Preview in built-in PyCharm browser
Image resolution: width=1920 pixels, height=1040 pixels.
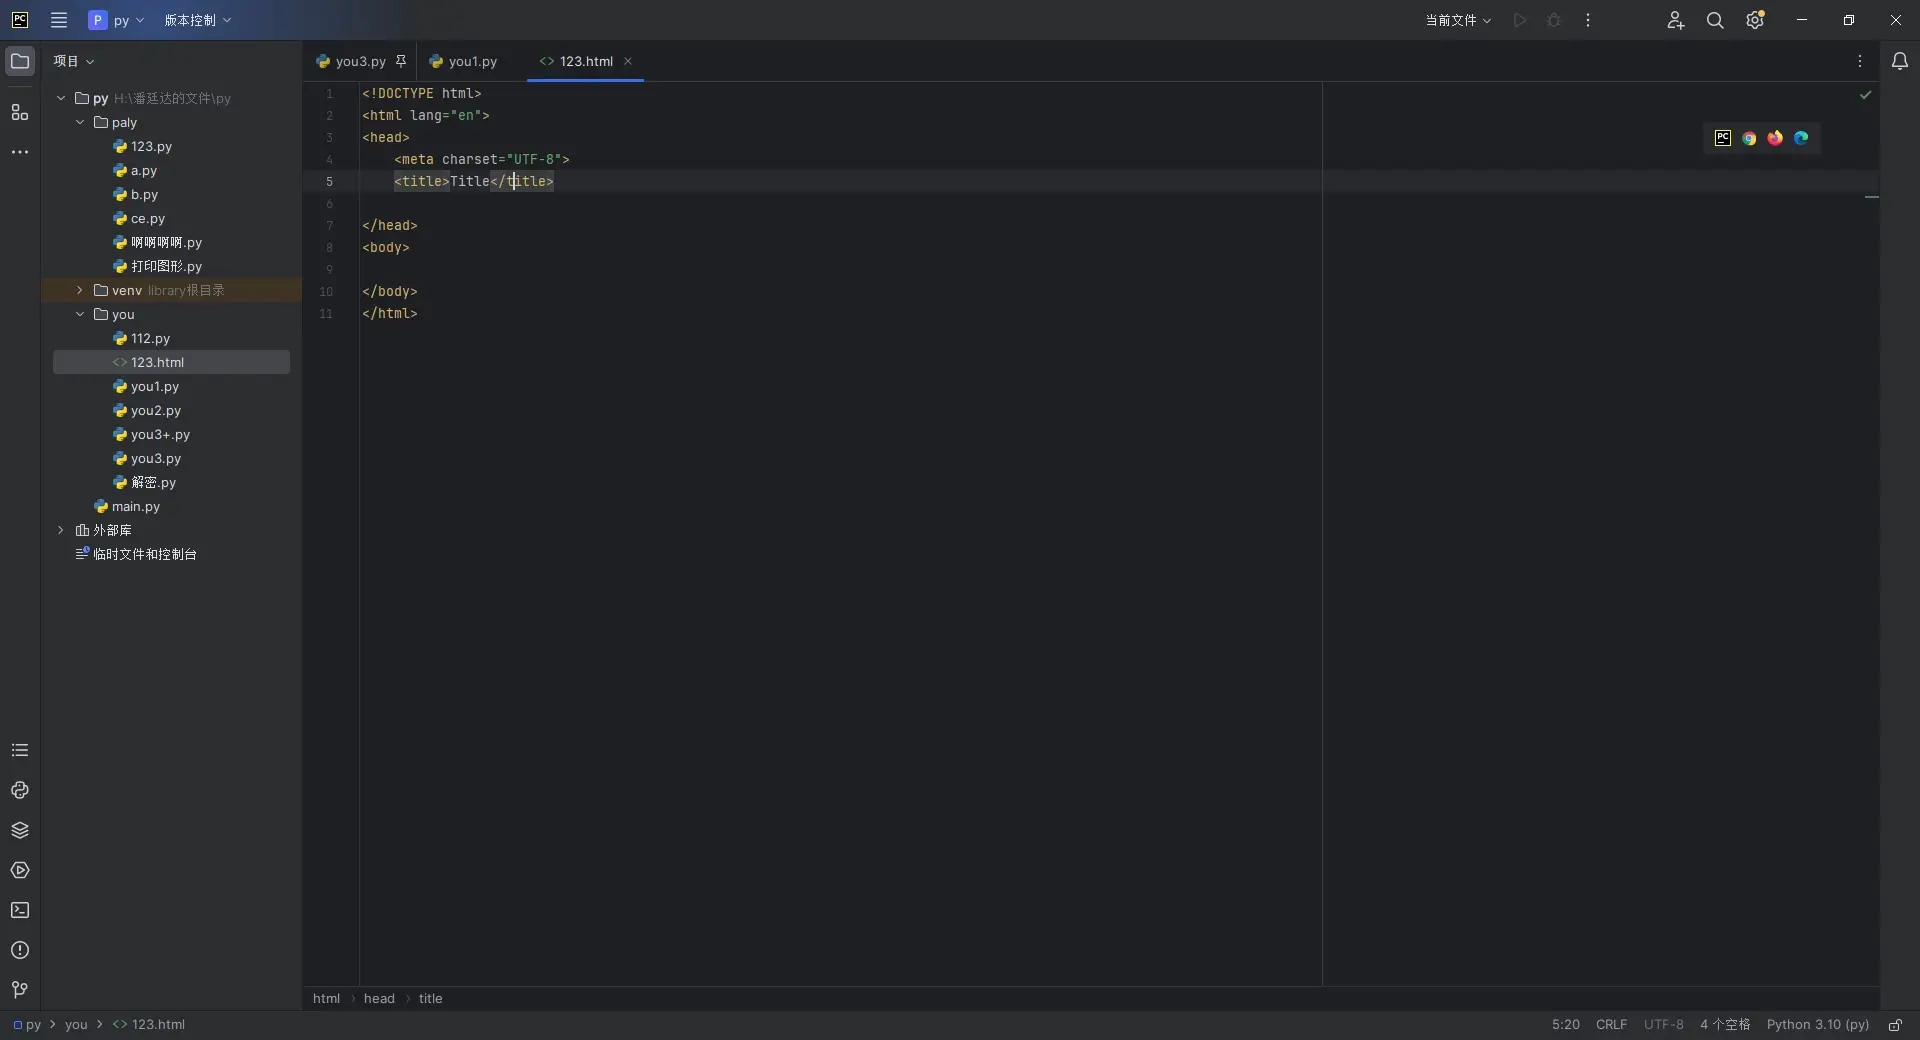point(1723,138)
